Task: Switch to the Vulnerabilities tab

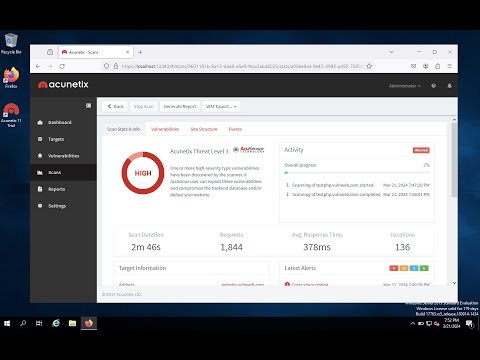Action: pyautogui.click(x=165, y=129)
